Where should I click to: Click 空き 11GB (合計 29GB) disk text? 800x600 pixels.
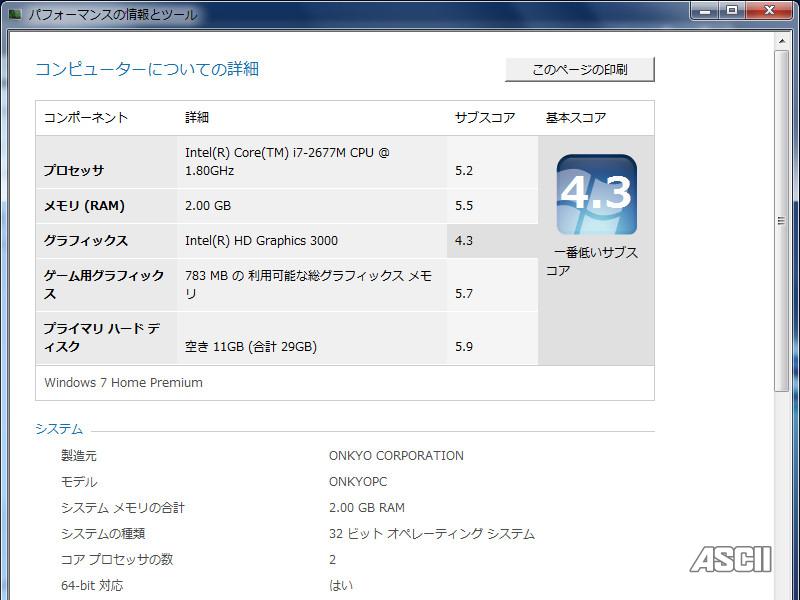[x=251, y=347]
